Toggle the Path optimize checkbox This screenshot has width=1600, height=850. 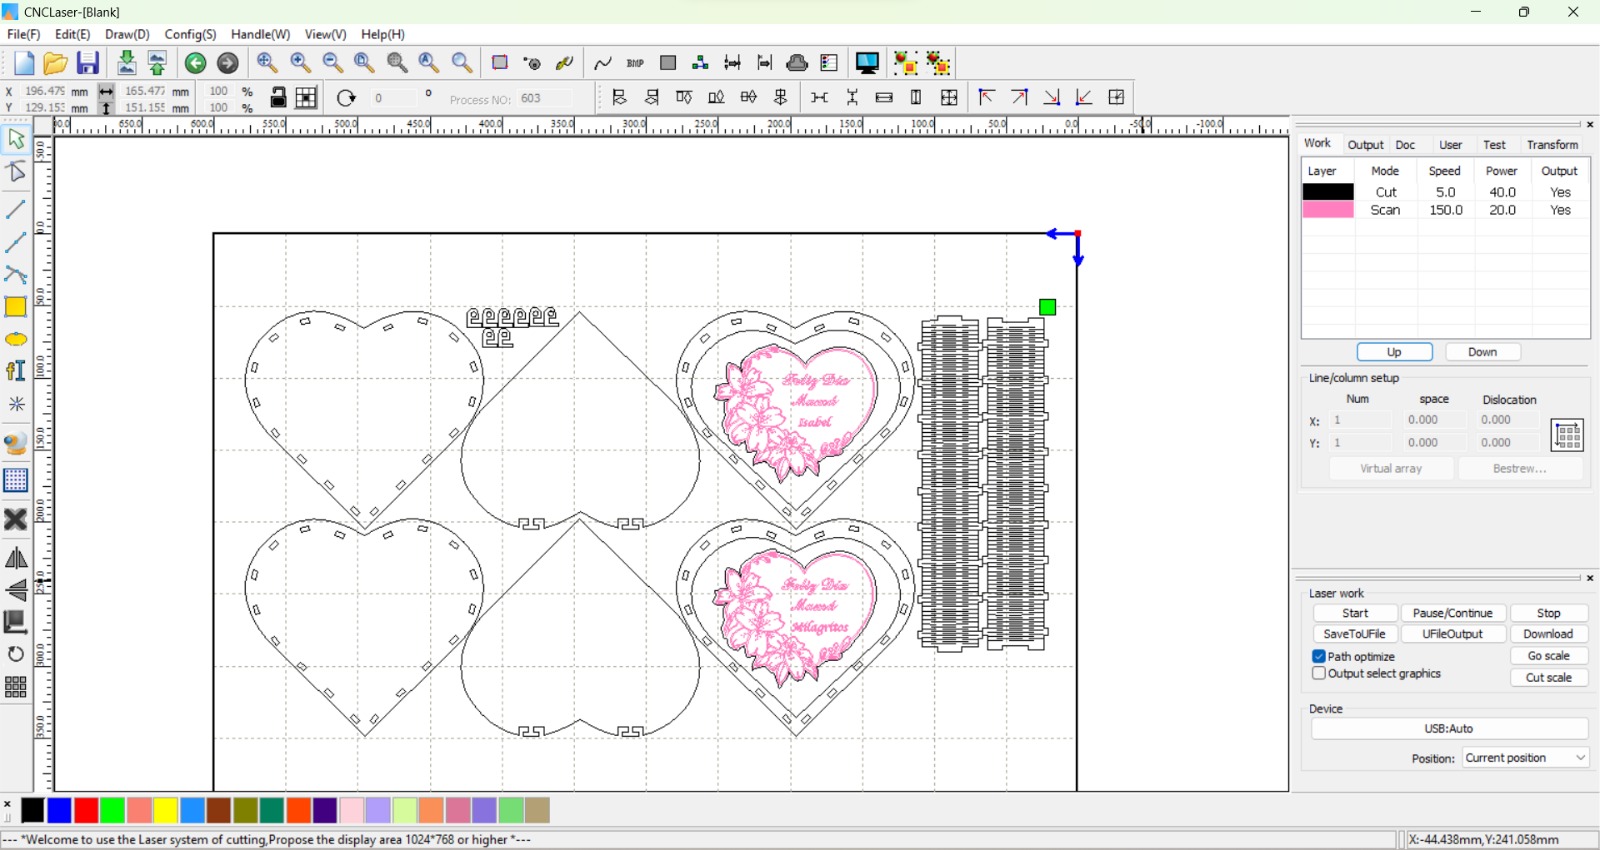point(1319,656)
